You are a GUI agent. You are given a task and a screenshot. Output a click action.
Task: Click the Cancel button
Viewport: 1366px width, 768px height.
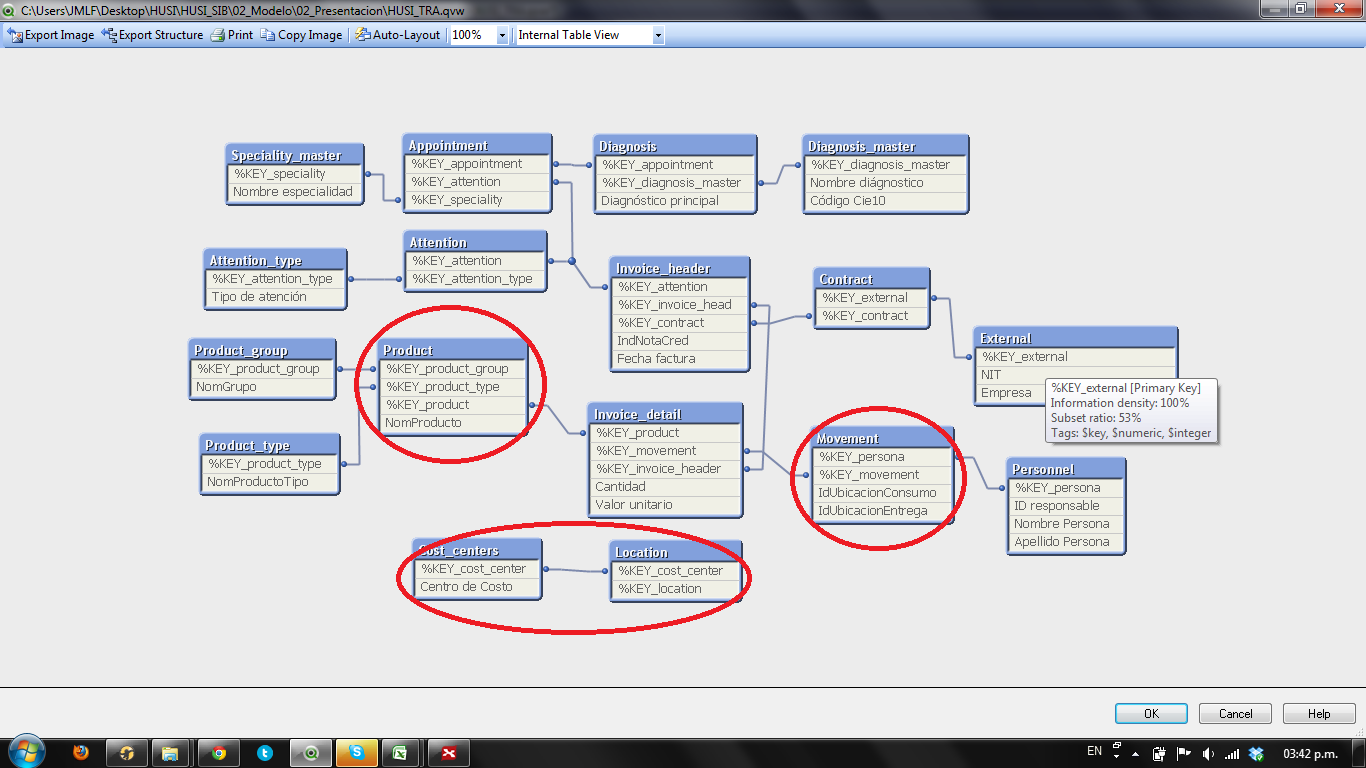(1235, 713)
